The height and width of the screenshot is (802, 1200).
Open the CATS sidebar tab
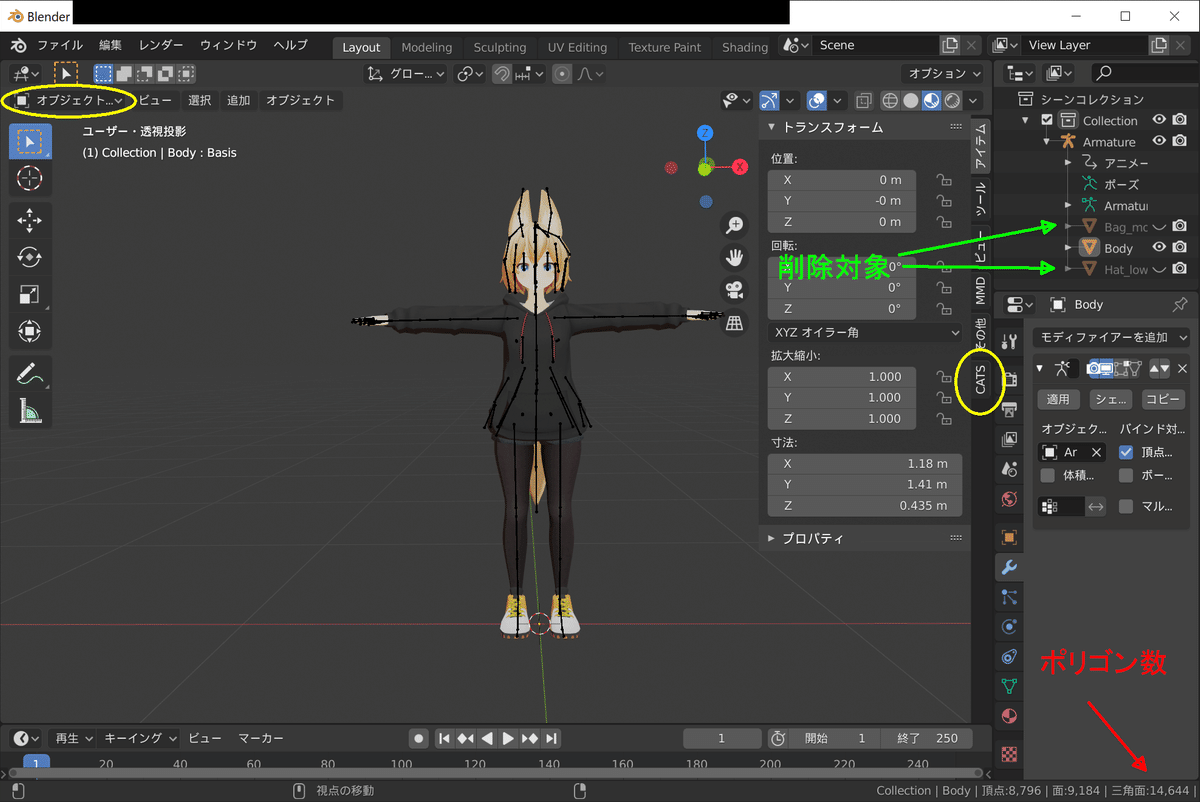click(x=981, y=378)
